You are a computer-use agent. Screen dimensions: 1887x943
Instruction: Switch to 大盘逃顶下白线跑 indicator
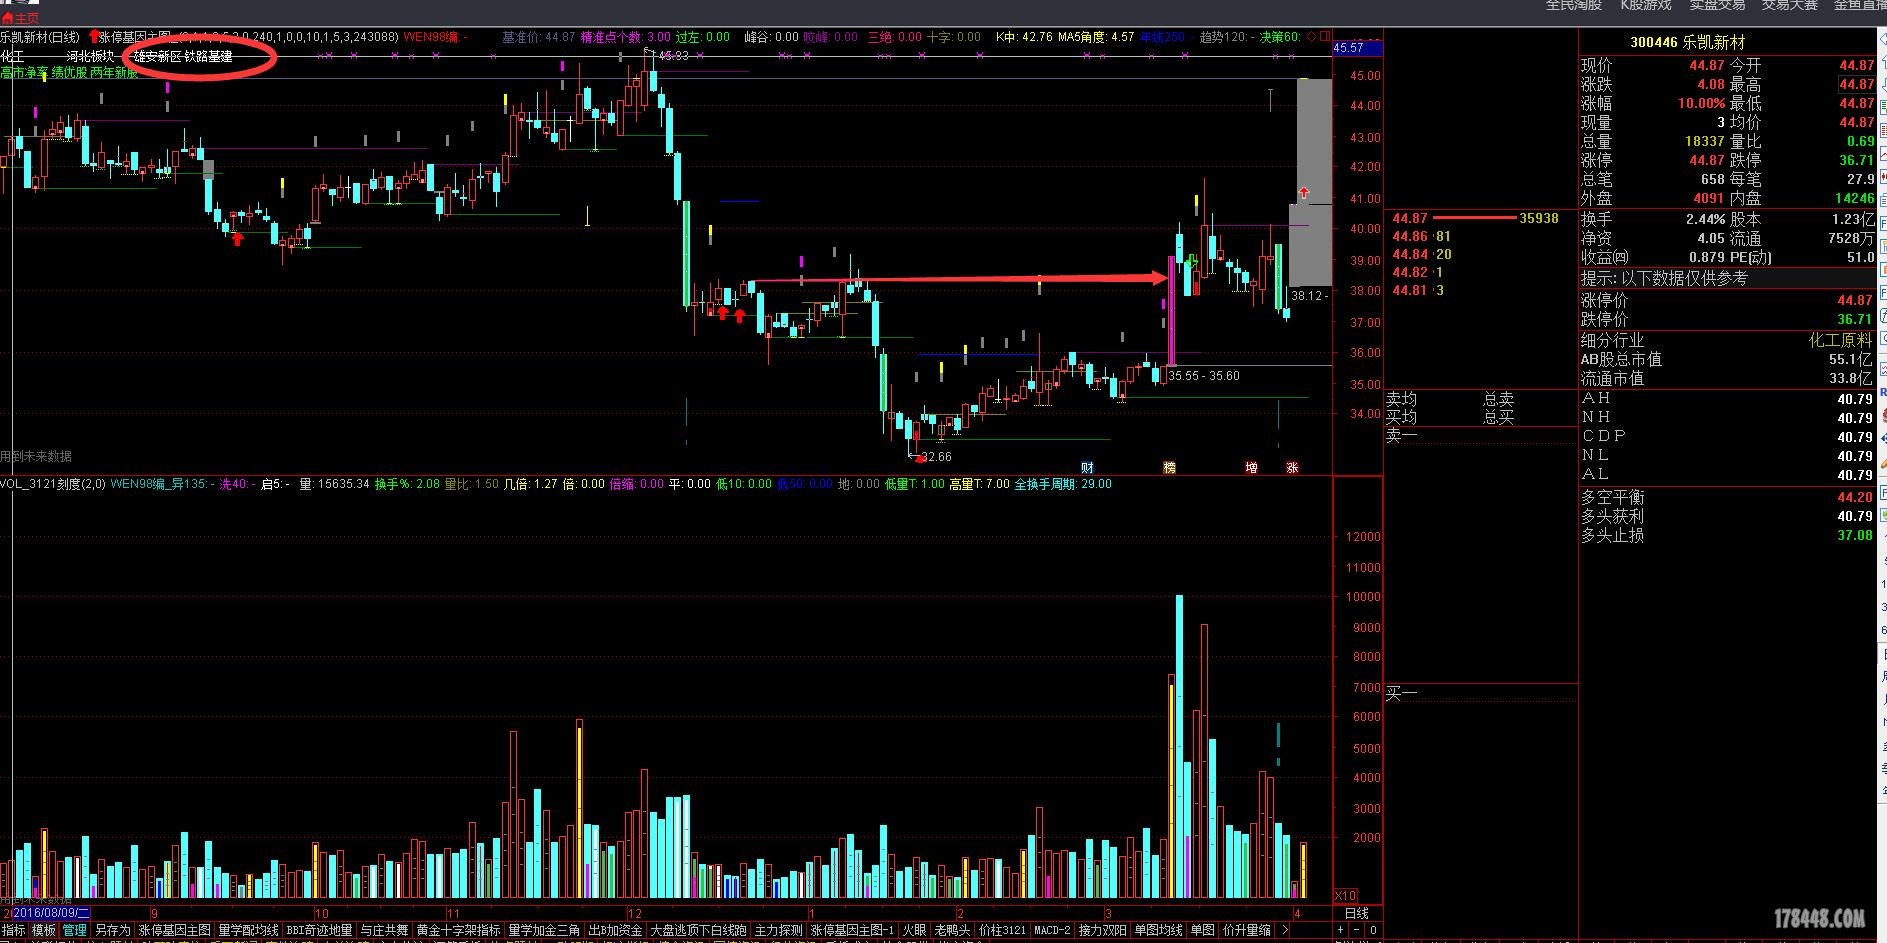click(x=698, y=930)
